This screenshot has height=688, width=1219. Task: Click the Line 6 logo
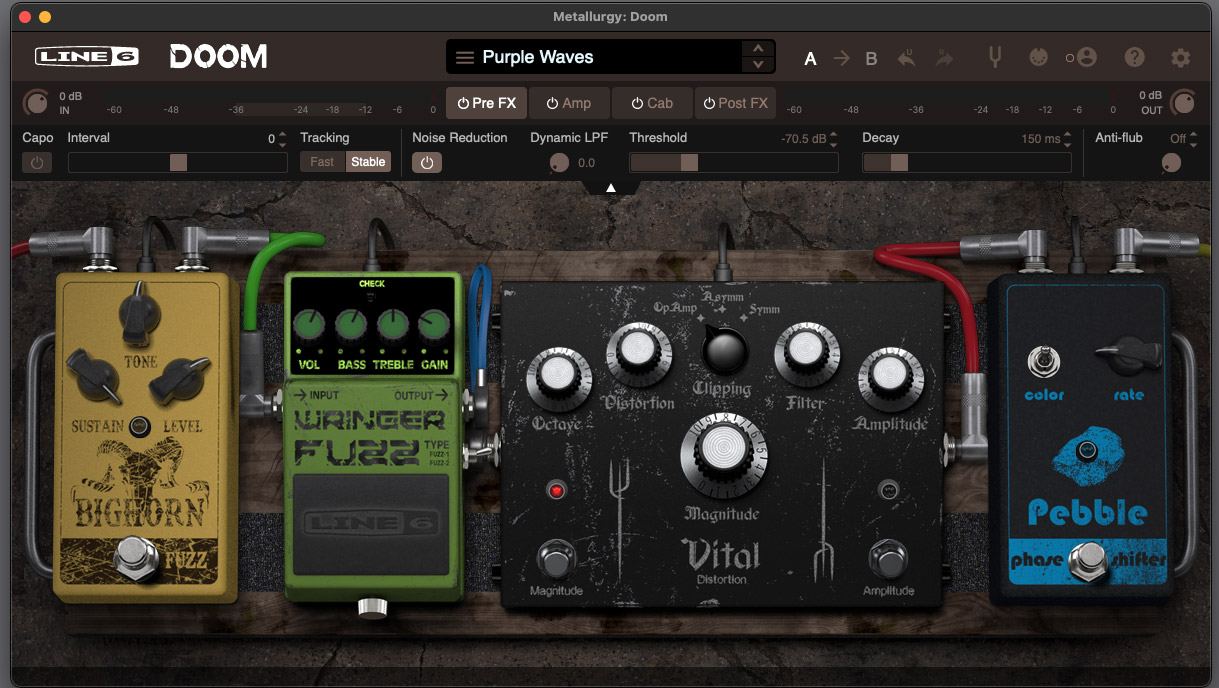87,57
